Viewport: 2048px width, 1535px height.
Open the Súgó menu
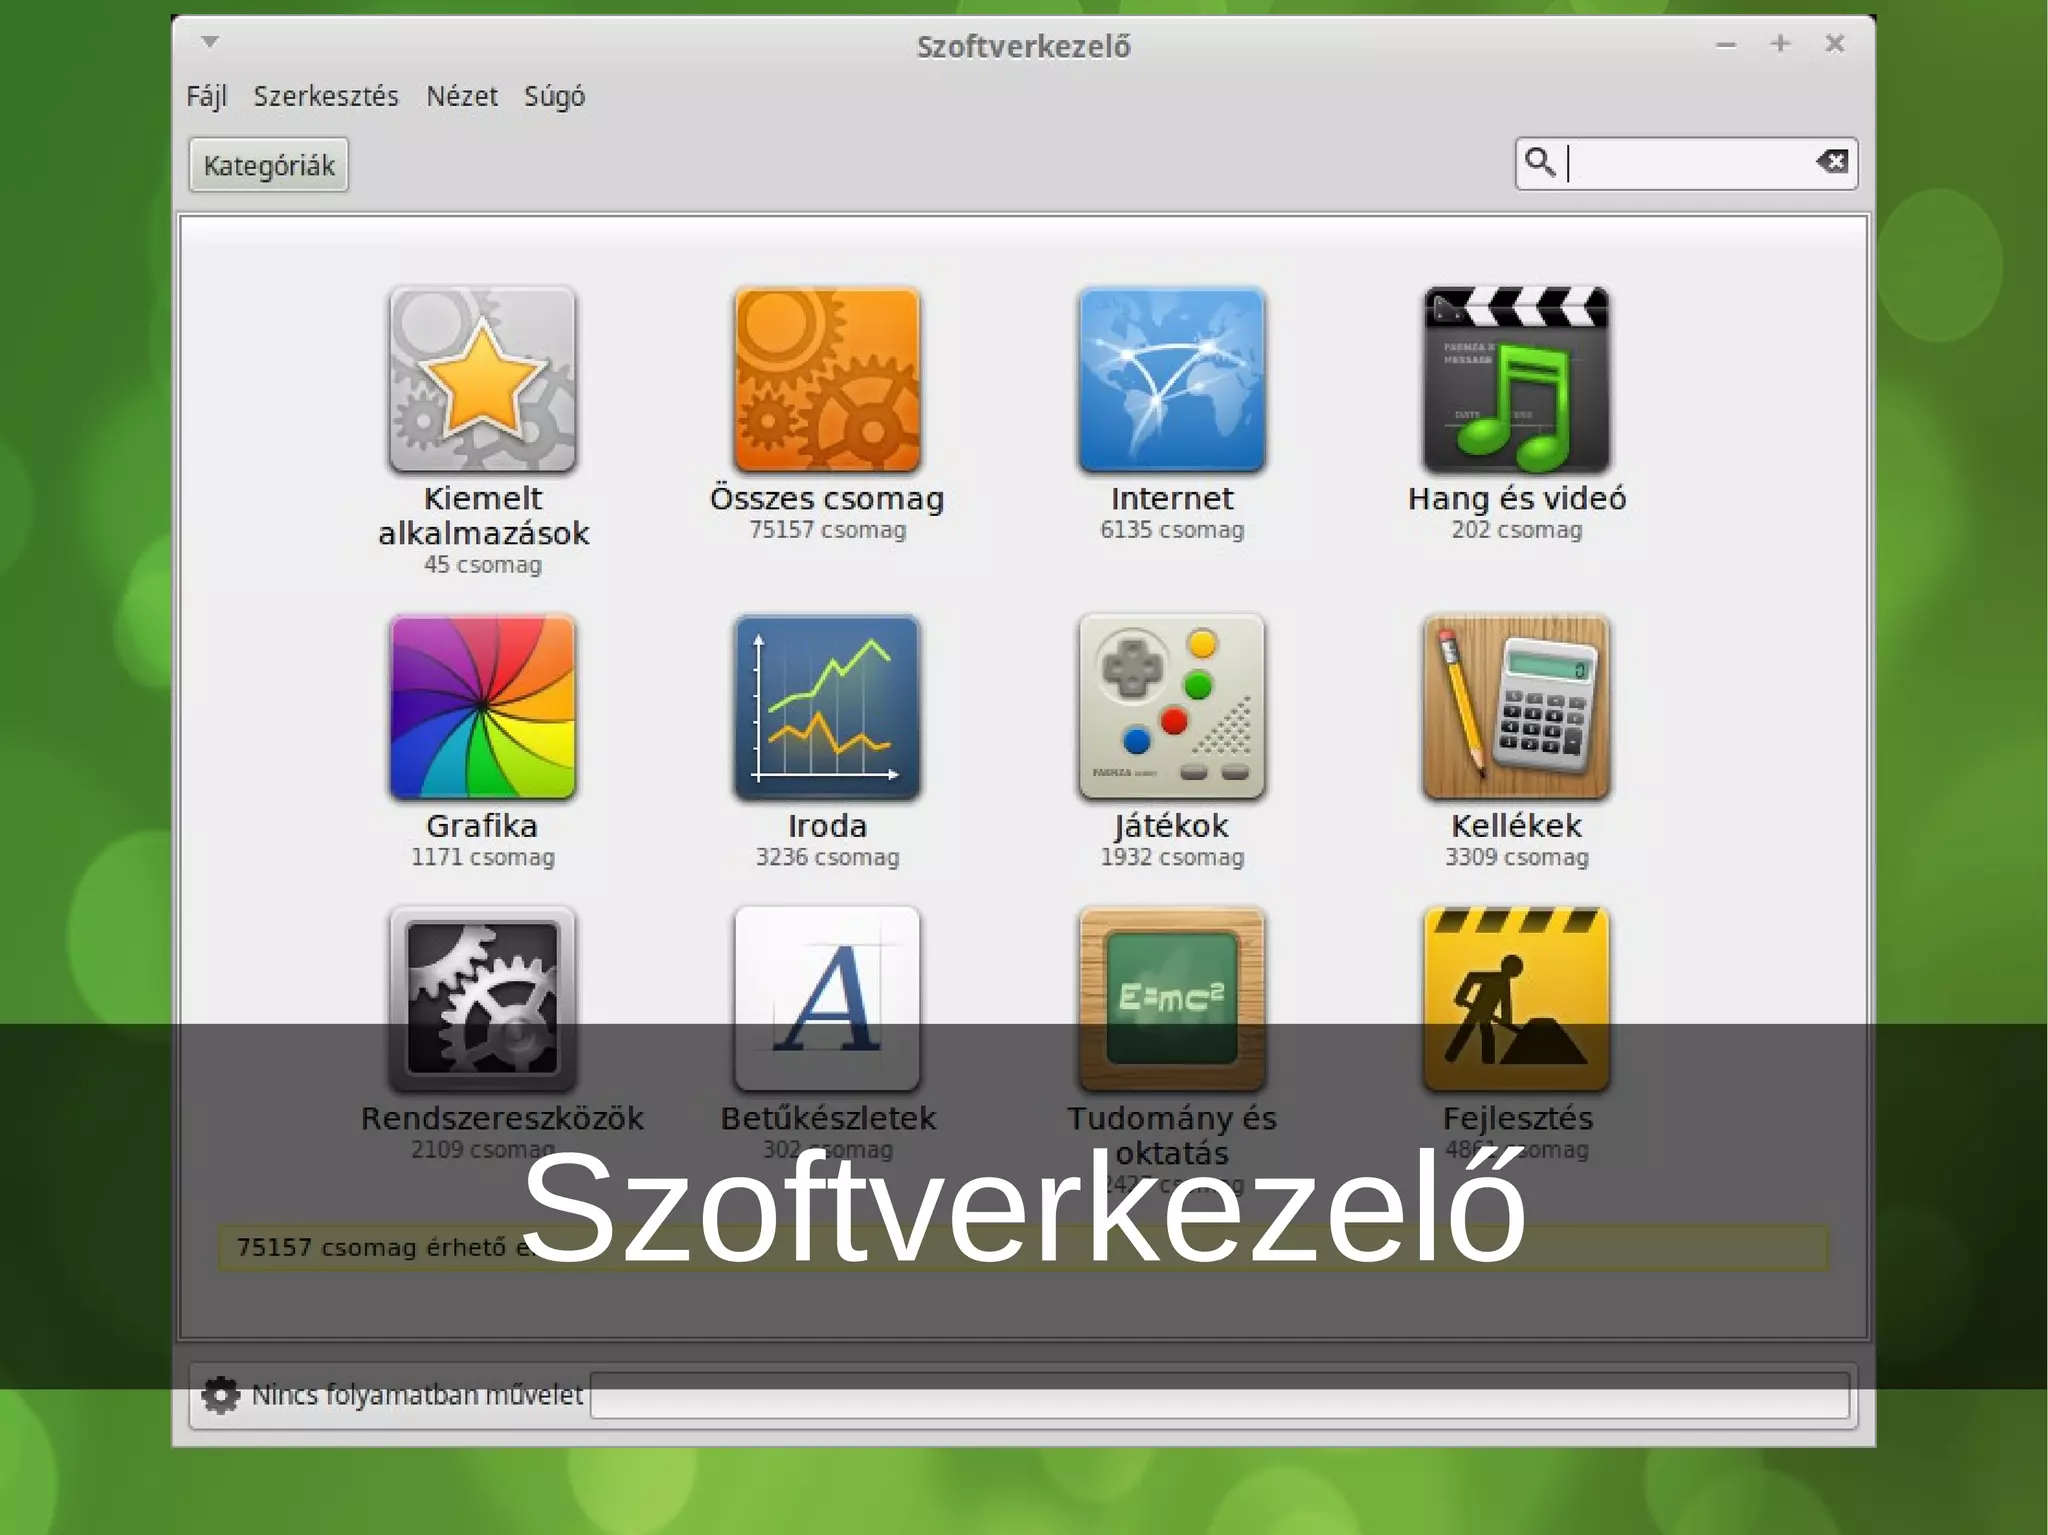555,96
